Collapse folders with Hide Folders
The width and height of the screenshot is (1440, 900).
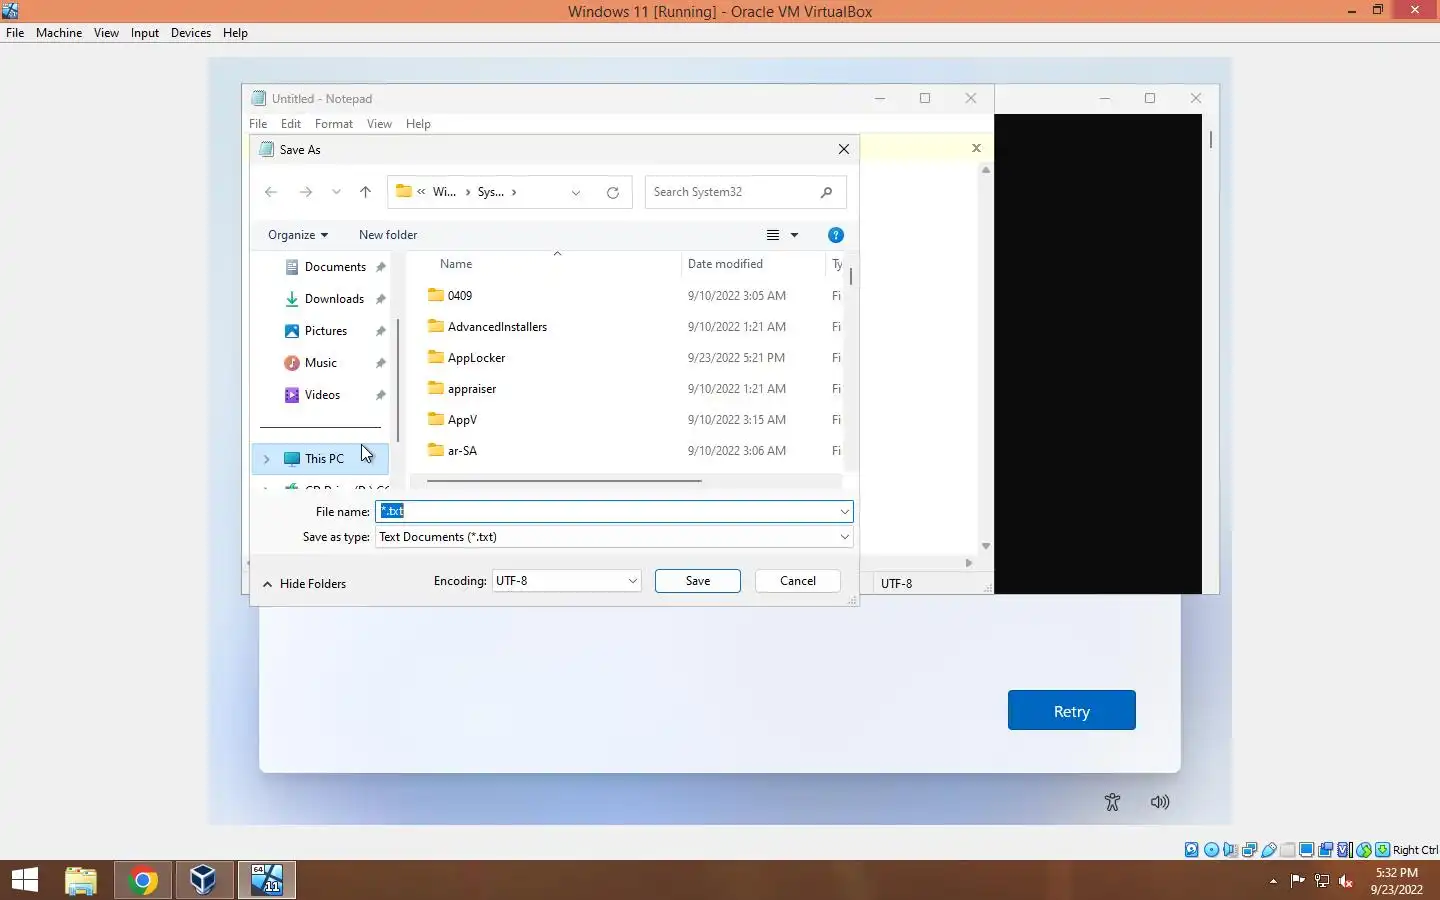coord(304,584)
